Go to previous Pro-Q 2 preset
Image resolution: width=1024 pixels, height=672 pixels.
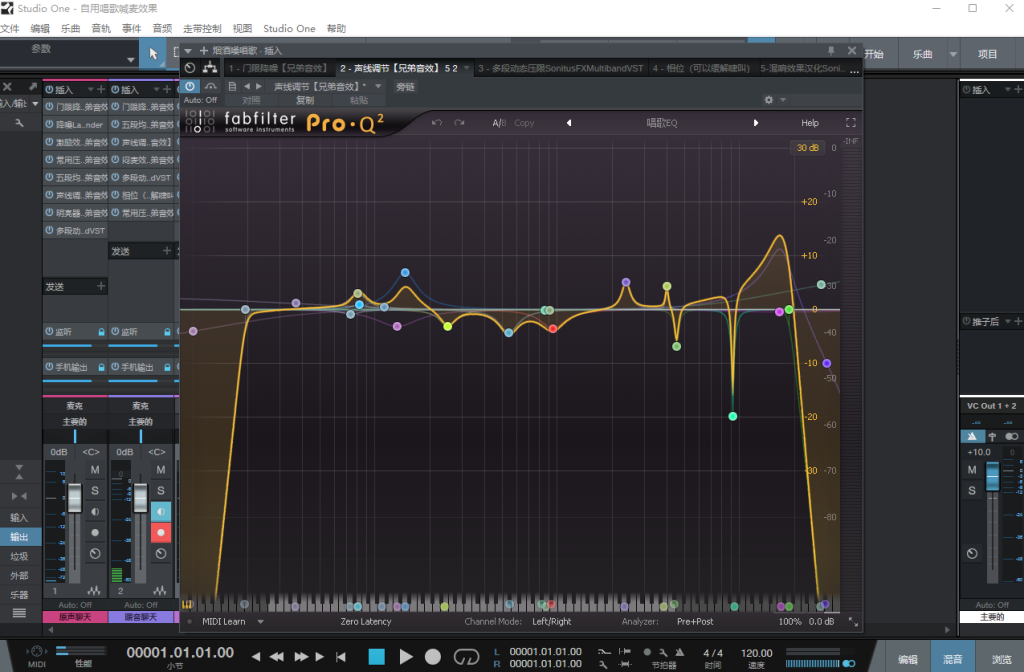coord(569,123)
